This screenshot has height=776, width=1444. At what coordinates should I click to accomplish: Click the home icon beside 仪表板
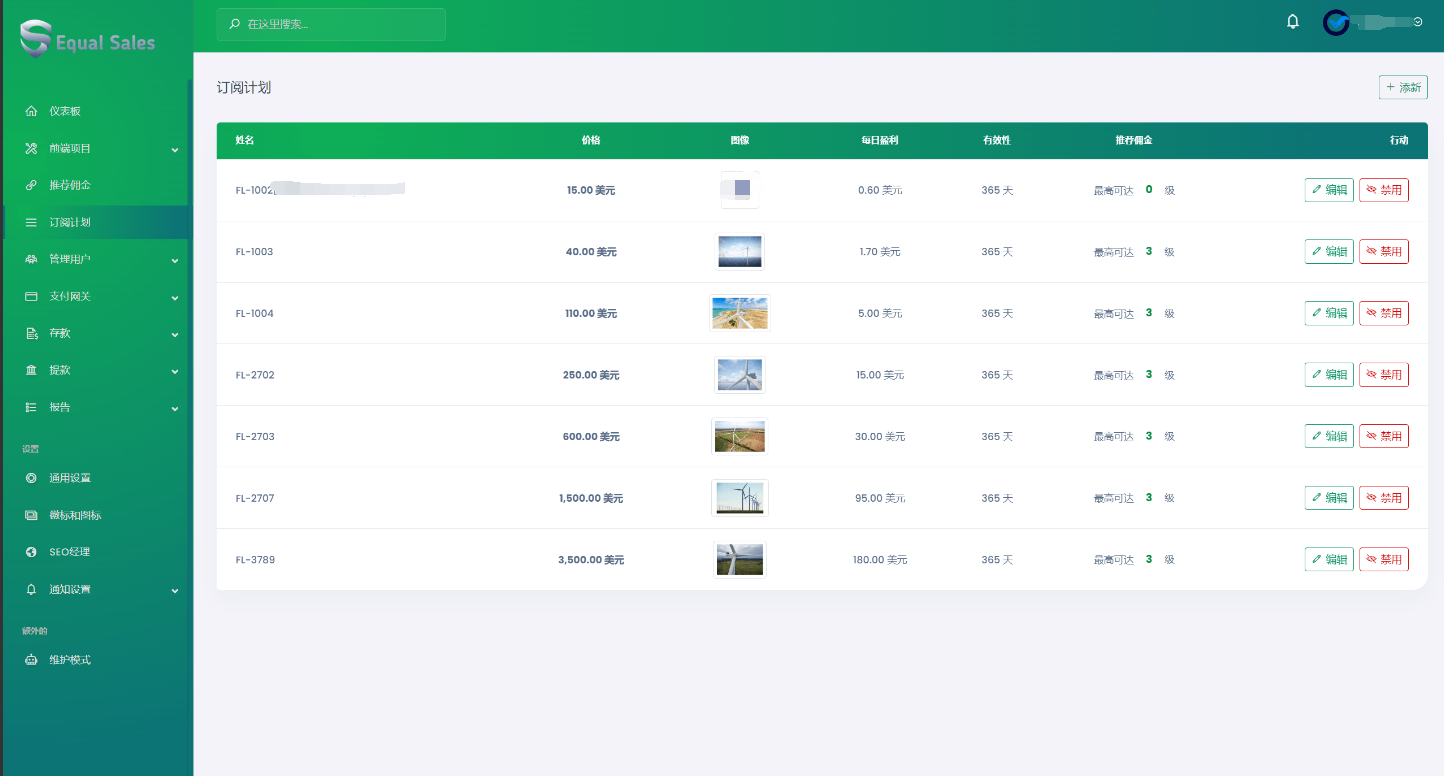click(x=31, y=111)
